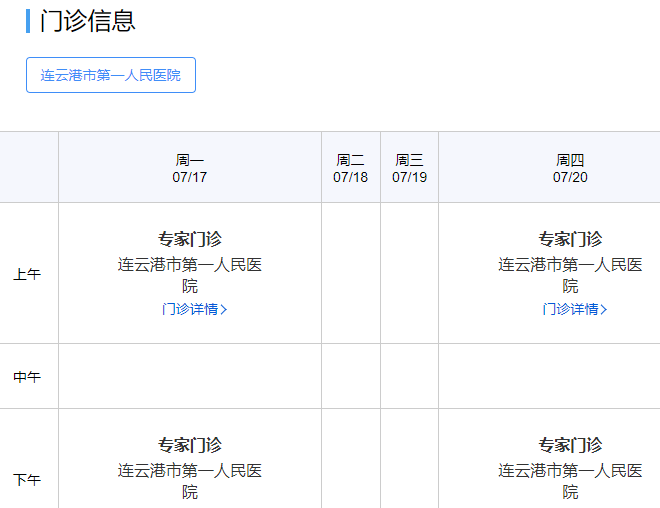The image size is (660, 508).
Task: Click the 中午 row label
Action: tap(27, 377)
